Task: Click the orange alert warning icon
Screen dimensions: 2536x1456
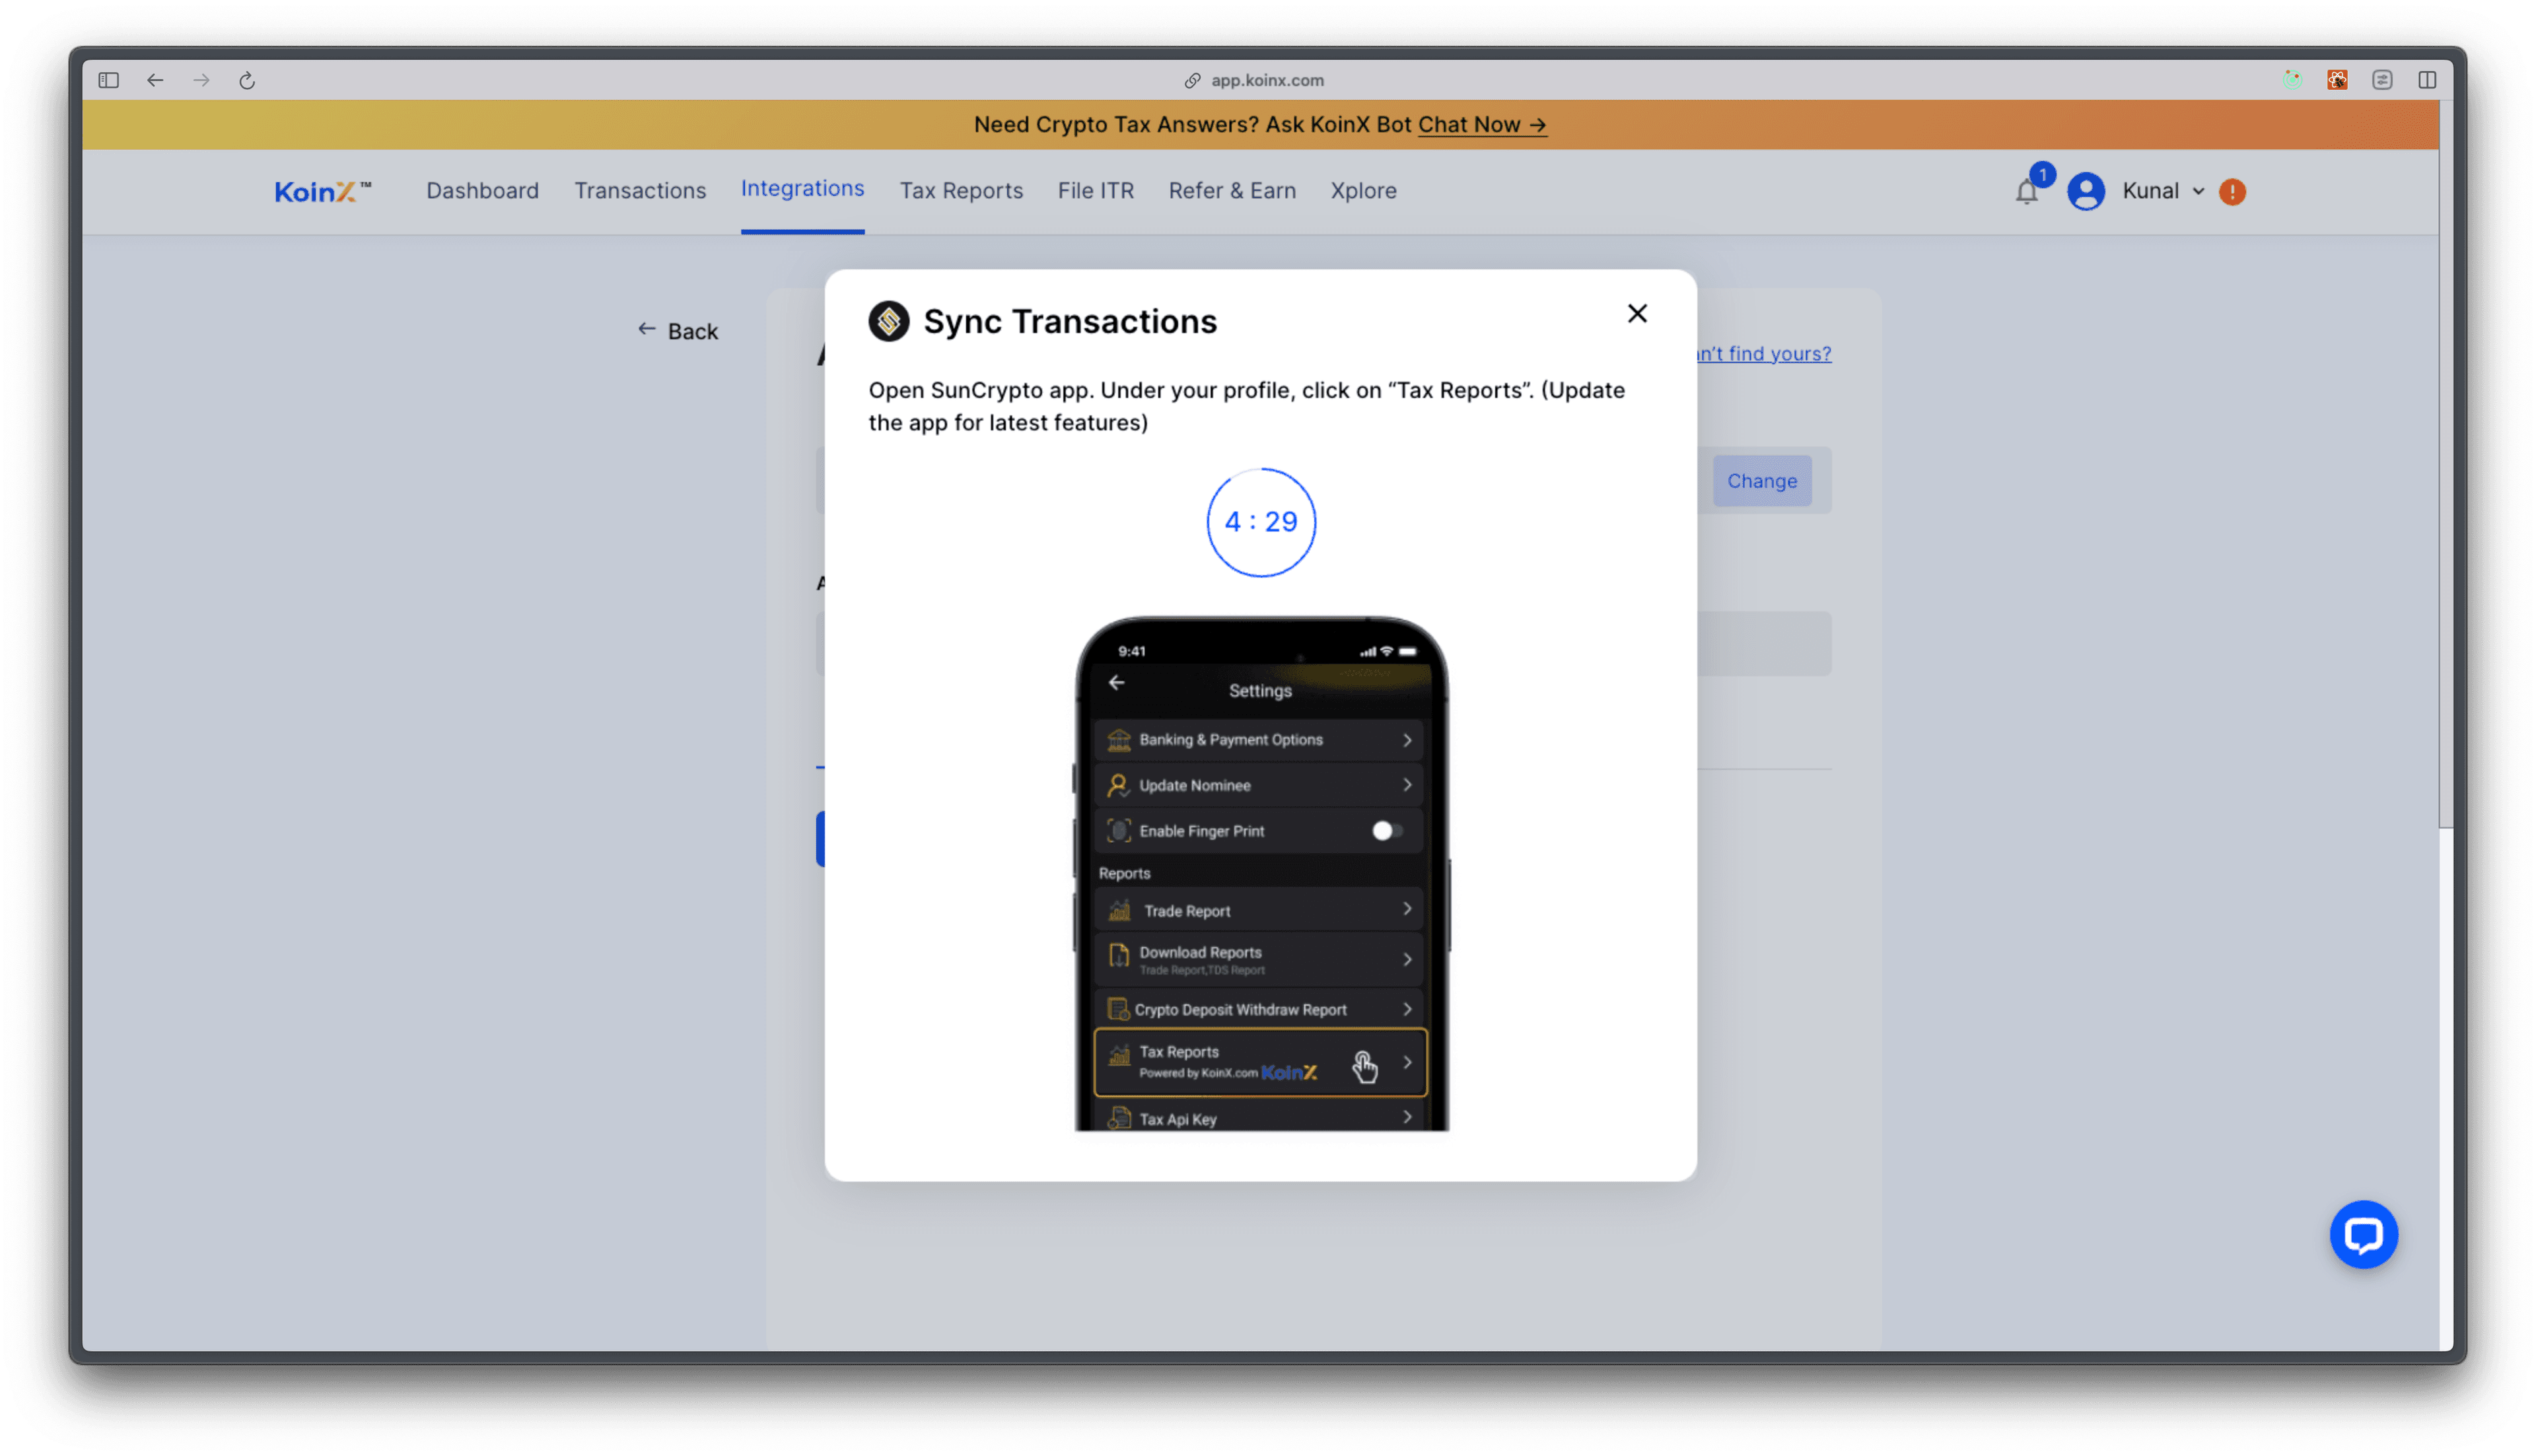Action: tap(2232, 191)
